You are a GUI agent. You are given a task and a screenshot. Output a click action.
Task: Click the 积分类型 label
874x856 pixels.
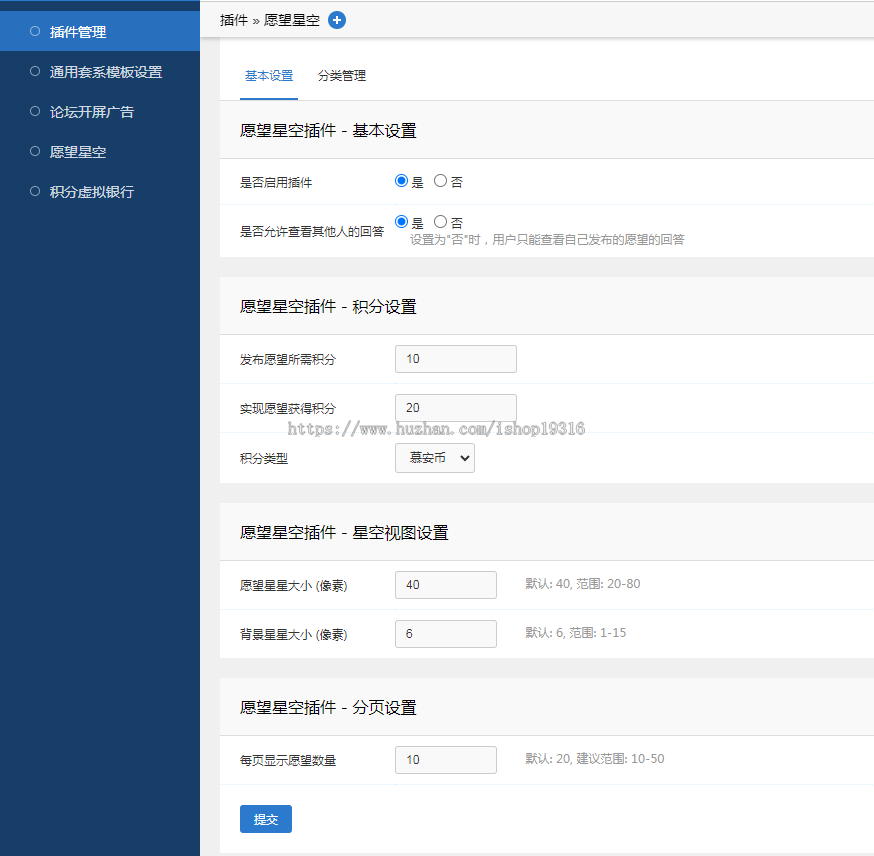[x=264, y=459]
